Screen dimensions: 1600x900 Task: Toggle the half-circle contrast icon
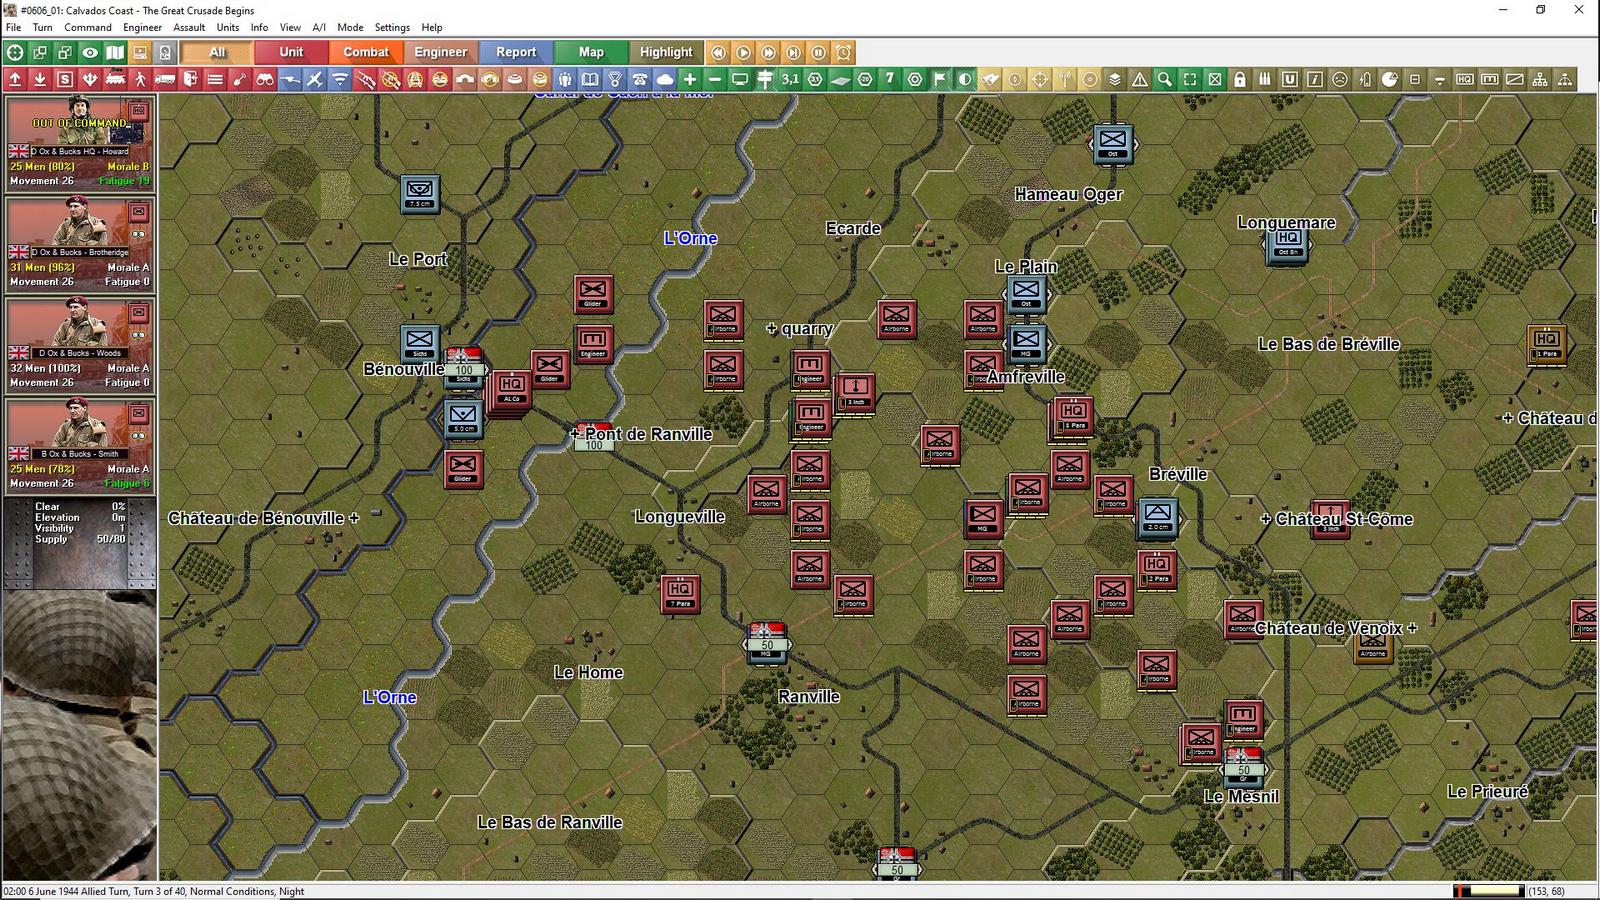[x=965, y=79]
